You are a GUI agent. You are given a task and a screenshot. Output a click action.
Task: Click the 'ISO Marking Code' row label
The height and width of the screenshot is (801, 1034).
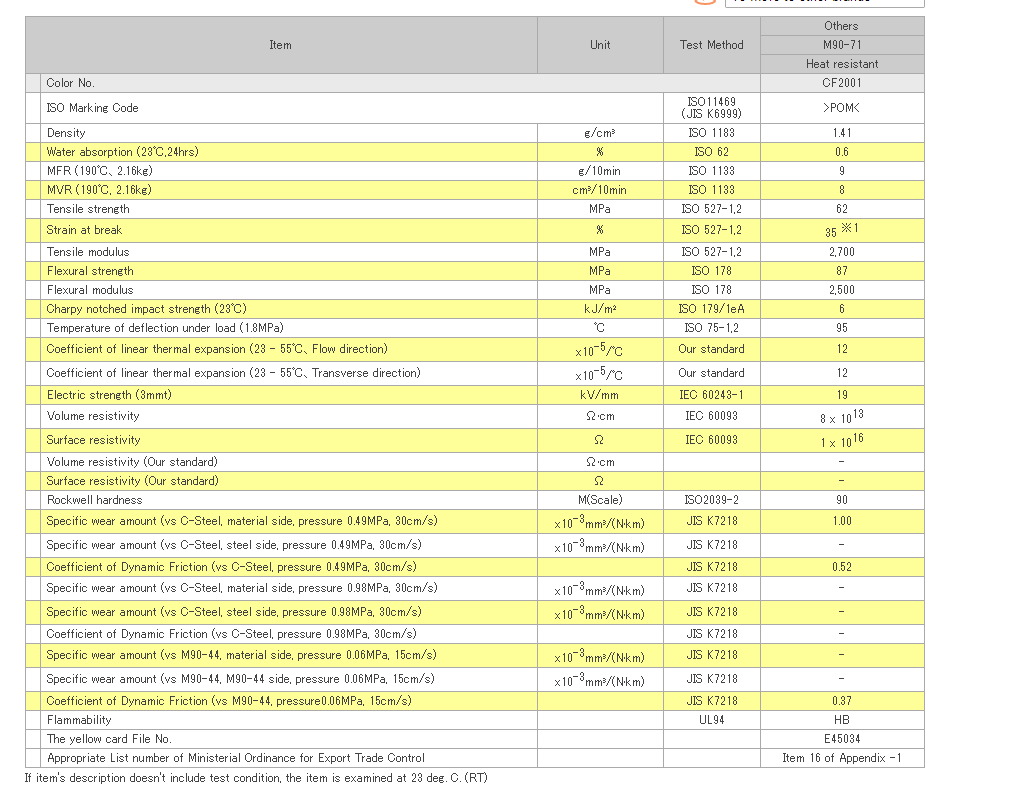[x=92, y=108]
